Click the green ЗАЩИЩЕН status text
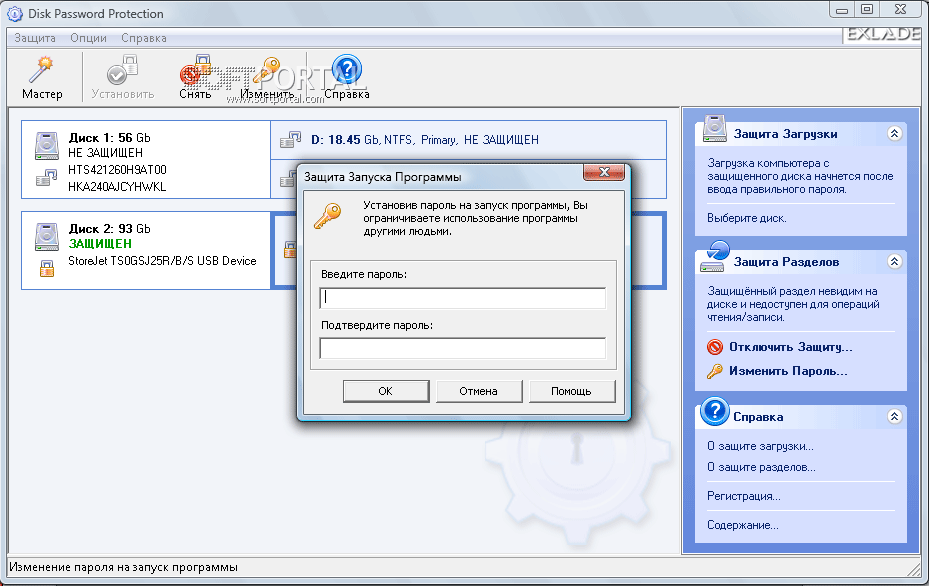Image resolution: width=929 pixels, height=586 pixels. (100, 244)
